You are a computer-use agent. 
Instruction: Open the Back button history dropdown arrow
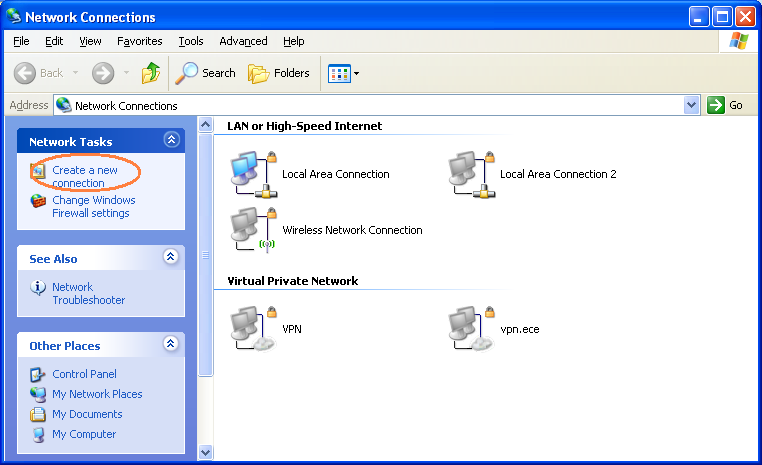(75, 73)
